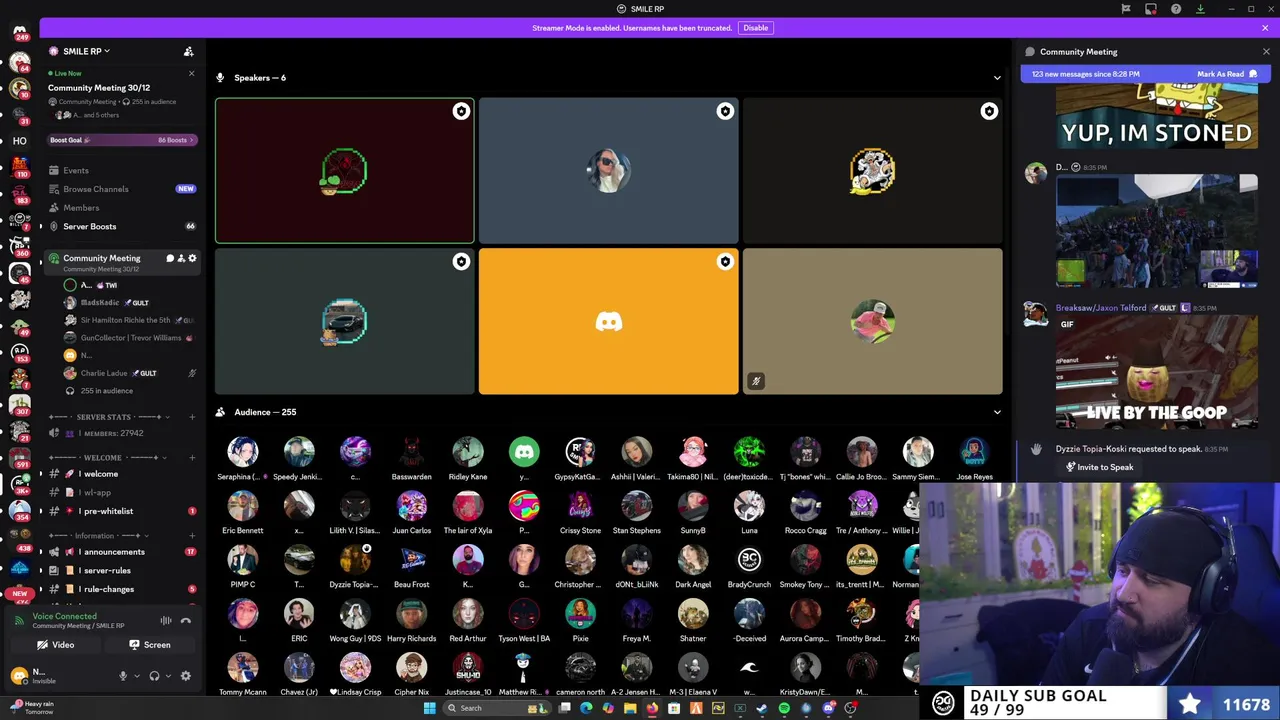The width and height of the screenshot is (1280, 720).
Task: Select the HO server icon
Action: [x=19, y=141]
